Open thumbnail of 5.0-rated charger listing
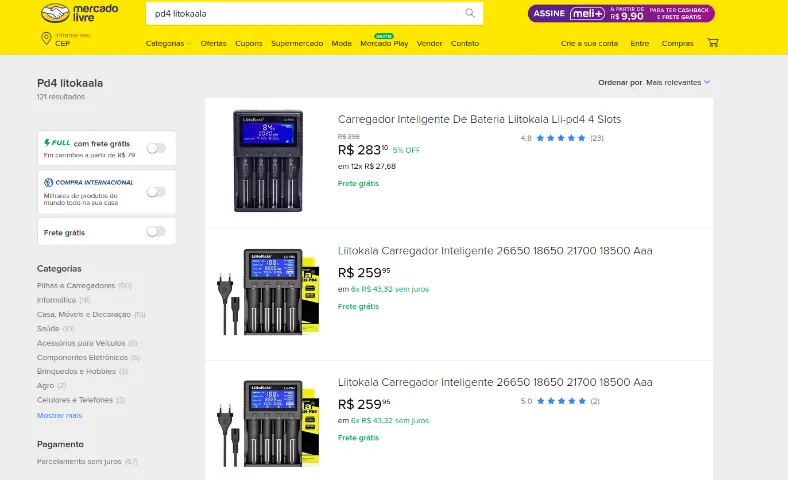The image size is (788, 480). (268, 423)
